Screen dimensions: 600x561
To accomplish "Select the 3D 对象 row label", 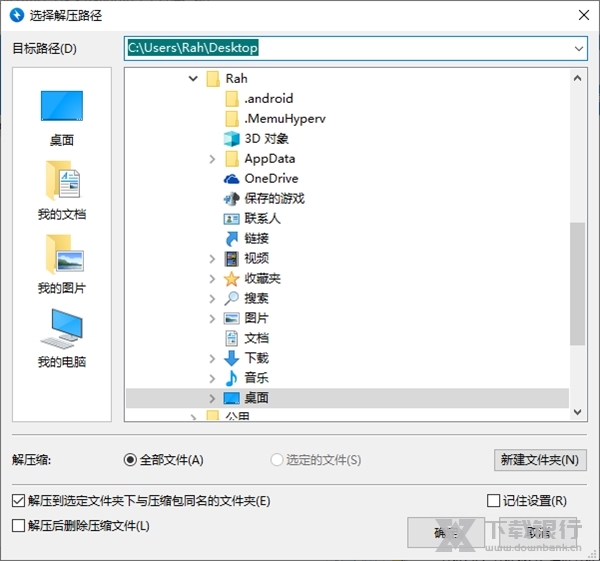I will pyautogui.click(x=267, y=139).
